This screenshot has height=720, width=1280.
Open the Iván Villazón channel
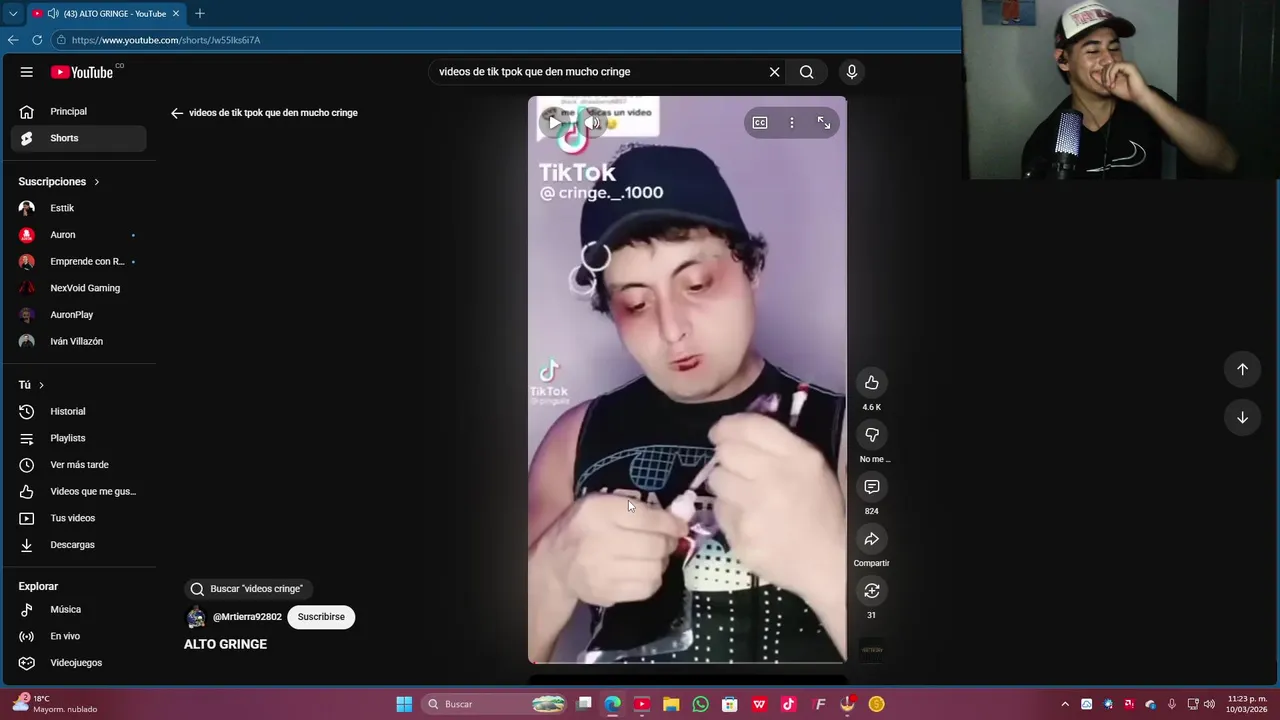click(78, 341)
